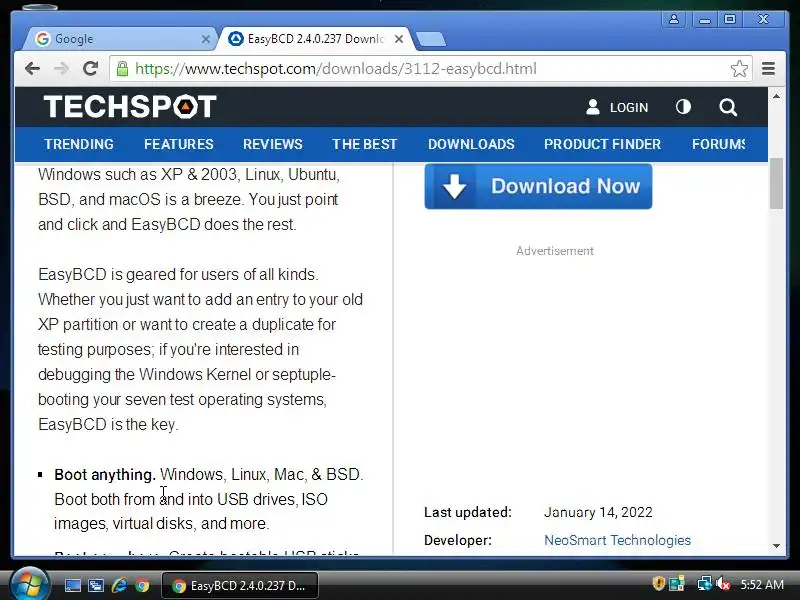Click the page scrollbar down arrow
The image size is (800, 600).
(776, 546)
